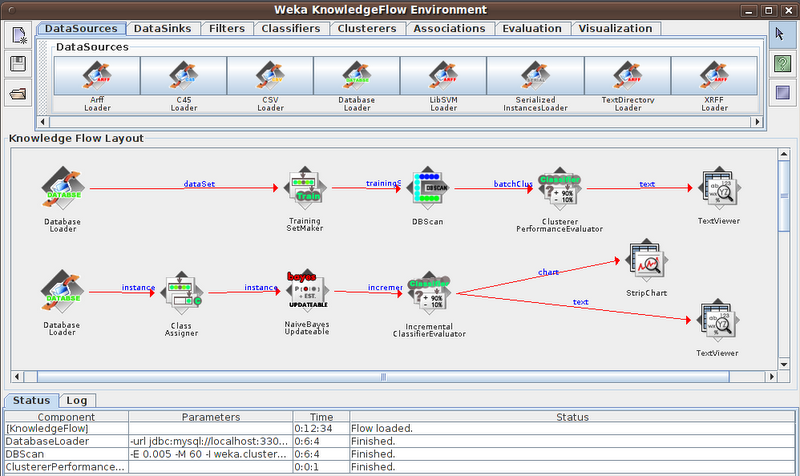
Task: Click the Parameters column header
Action: point(211,417)
